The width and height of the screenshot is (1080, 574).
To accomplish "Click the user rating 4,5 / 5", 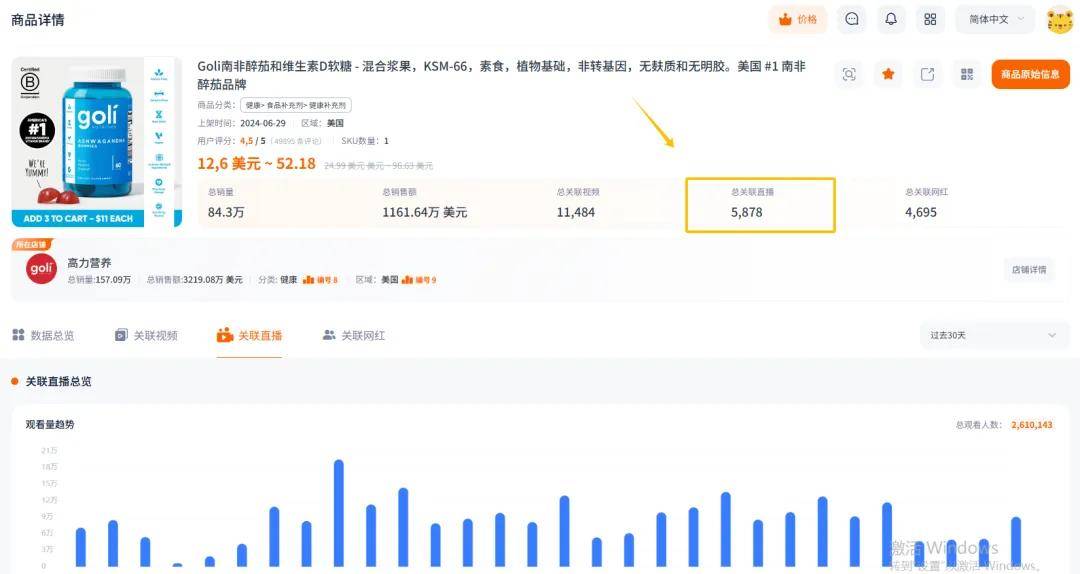I will [x=252, y=141].
